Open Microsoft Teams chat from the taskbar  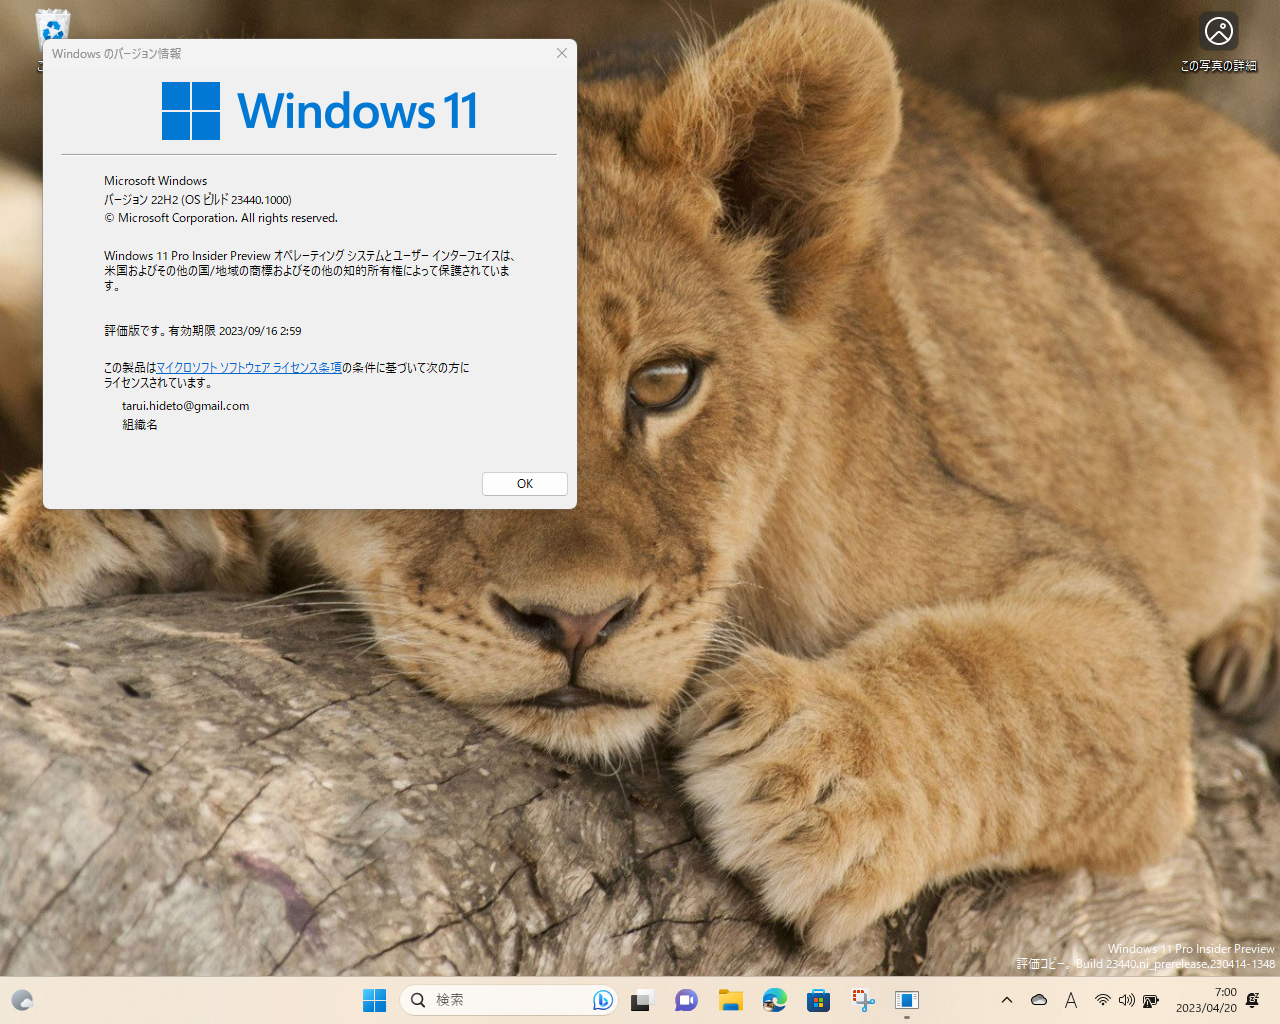pyautogui.click(x=686, y=1000)
